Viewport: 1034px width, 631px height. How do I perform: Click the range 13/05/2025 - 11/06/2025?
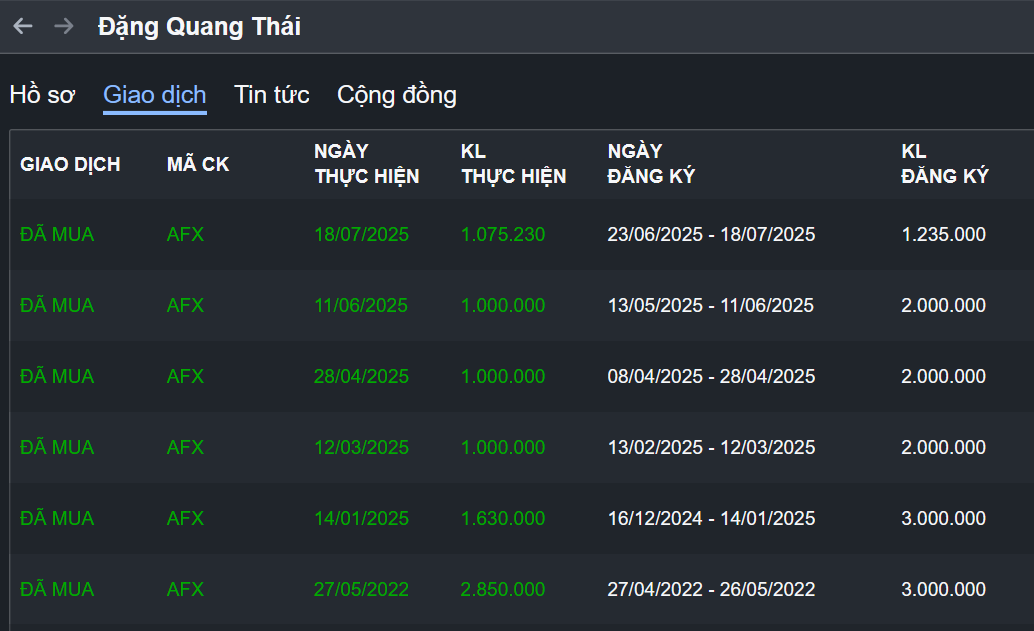711,305
